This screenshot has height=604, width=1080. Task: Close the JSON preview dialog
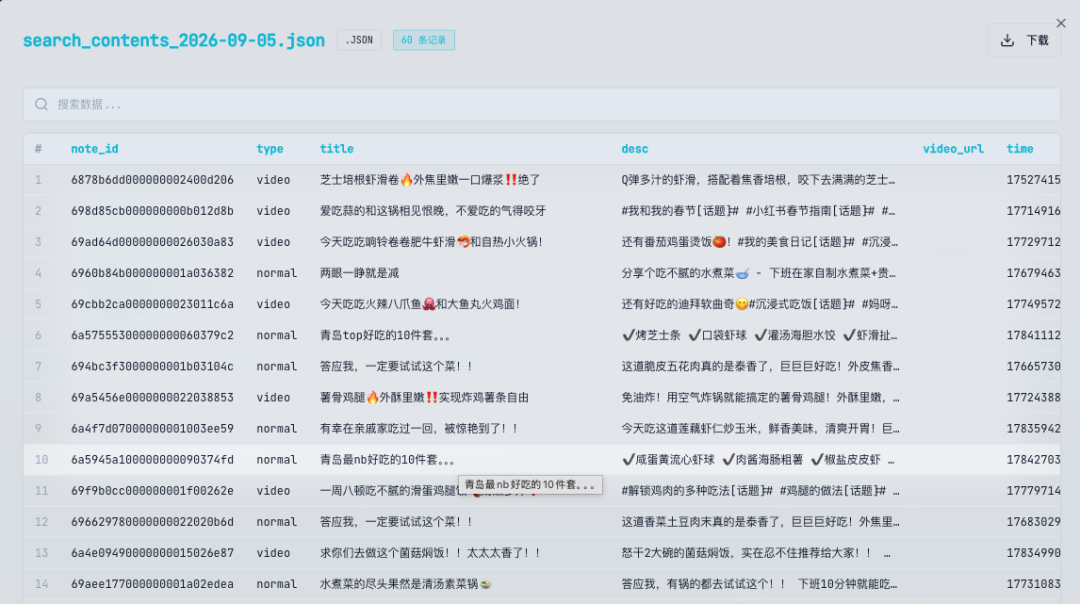click(x=1061, y=23)
